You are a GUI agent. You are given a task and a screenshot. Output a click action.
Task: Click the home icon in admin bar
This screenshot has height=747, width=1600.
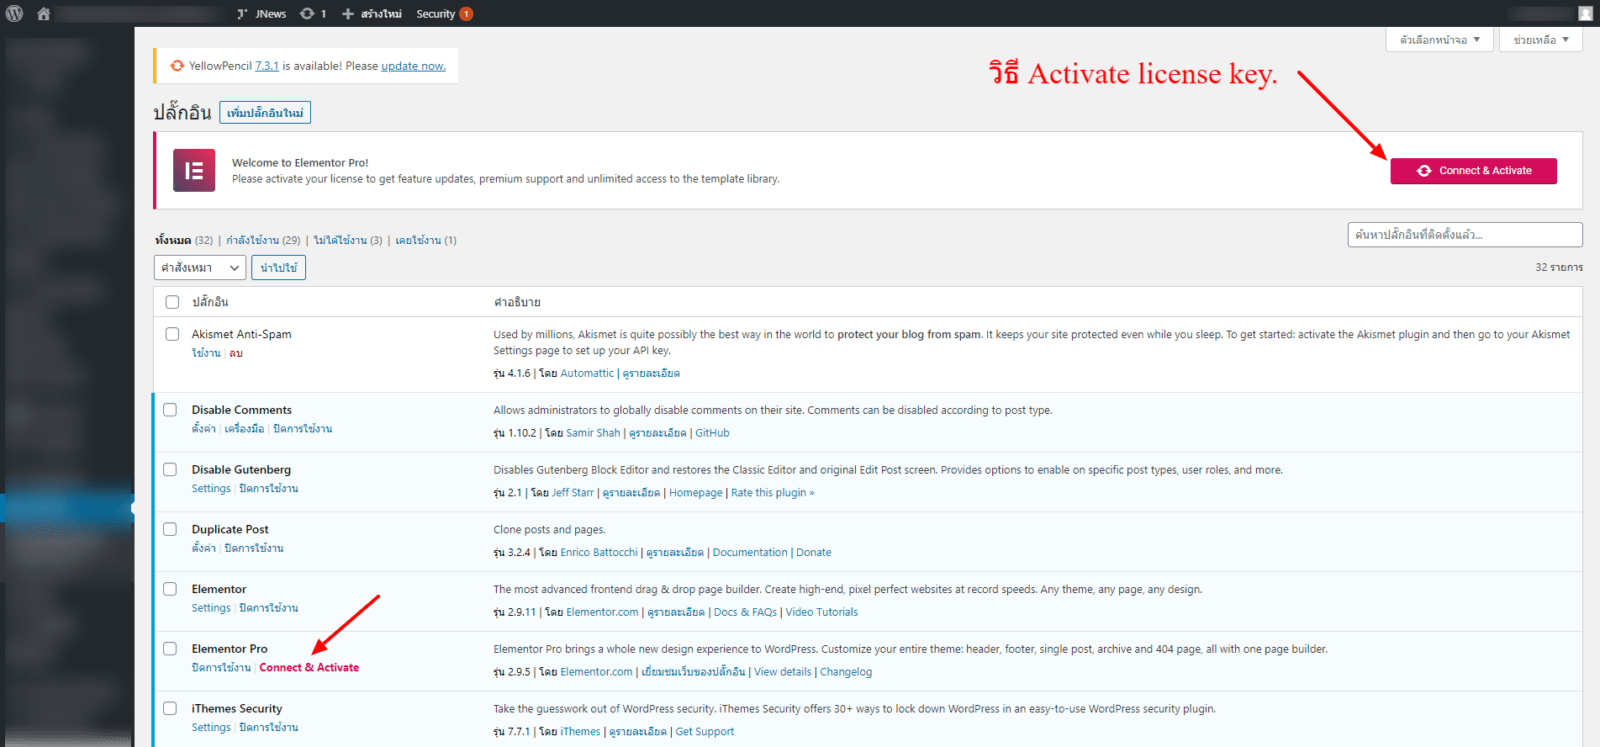pos(43,14)
